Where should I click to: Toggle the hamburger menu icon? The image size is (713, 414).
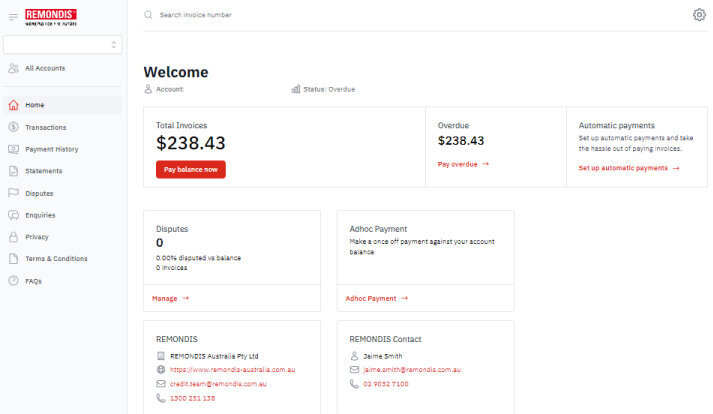point(13,17)
